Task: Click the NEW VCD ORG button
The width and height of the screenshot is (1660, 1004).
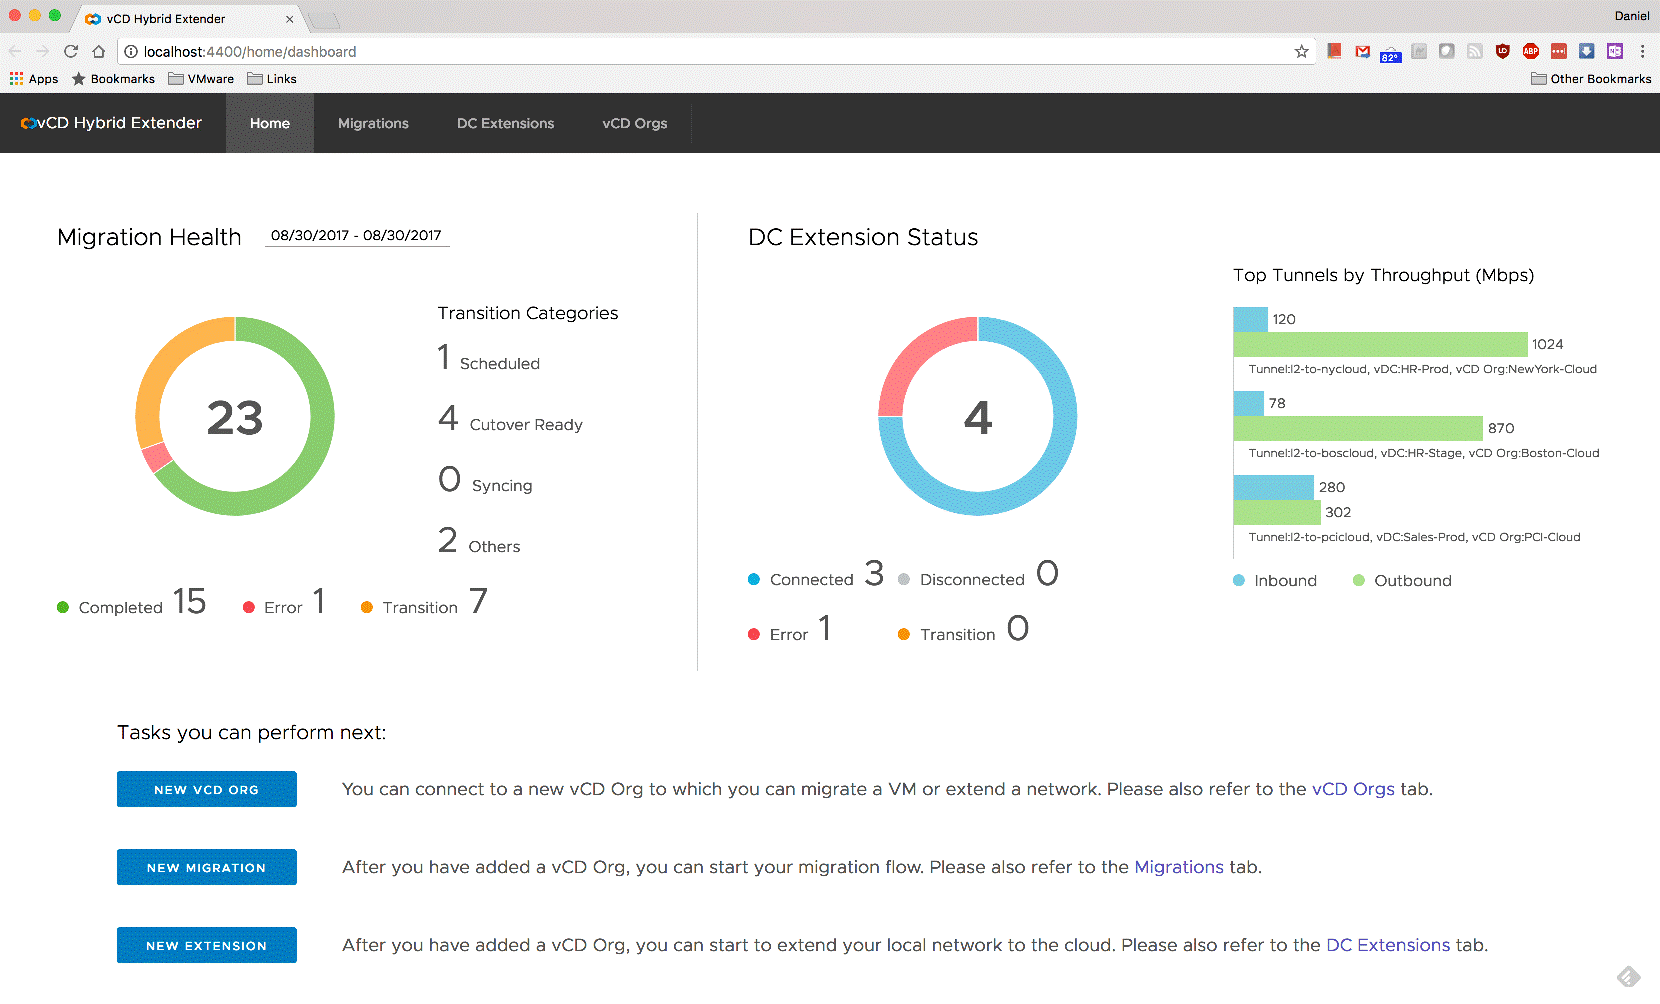Action: point(207,789)
